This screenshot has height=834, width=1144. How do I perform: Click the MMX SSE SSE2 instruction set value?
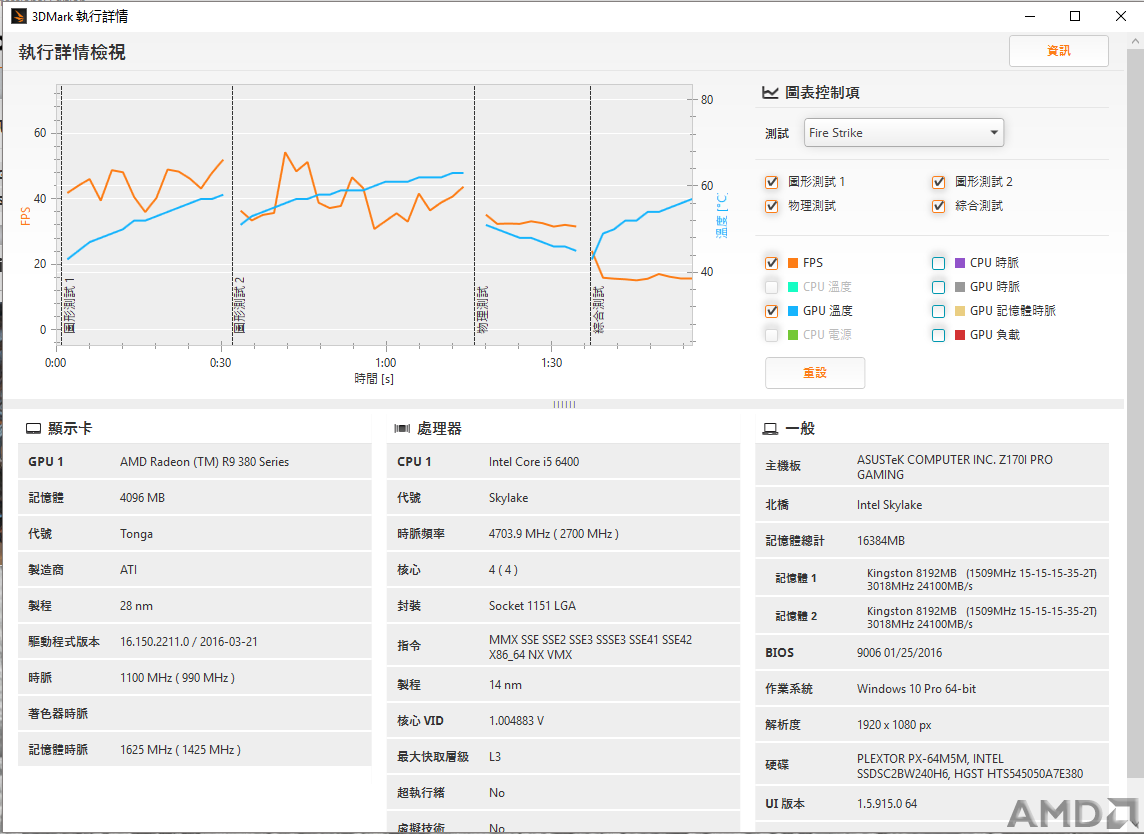[x=590, y=647]
